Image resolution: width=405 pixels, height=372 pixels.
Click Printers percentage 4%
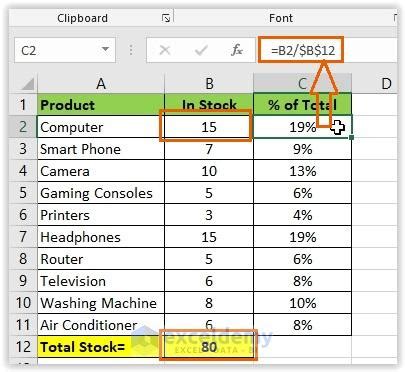[302, 215]
